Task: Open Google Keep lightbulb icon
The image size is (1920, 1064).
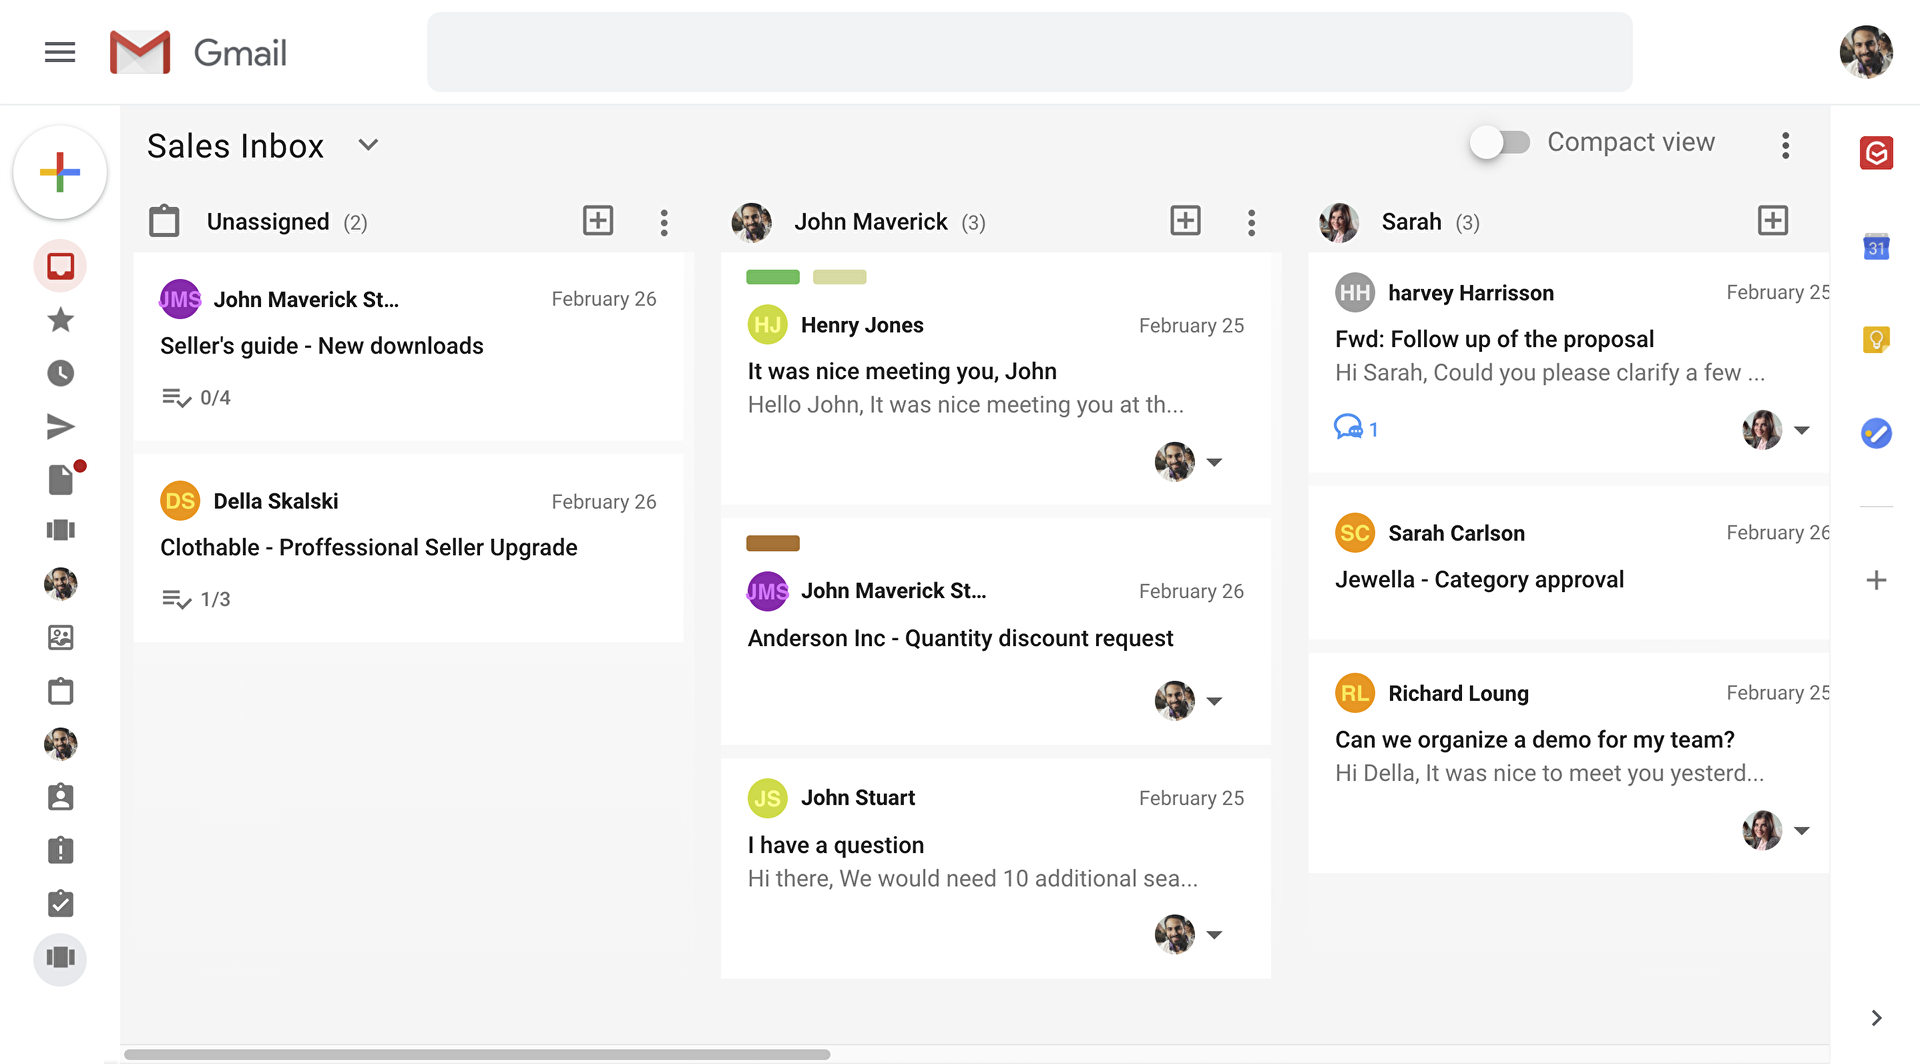Action: (x=1876, y=340)
